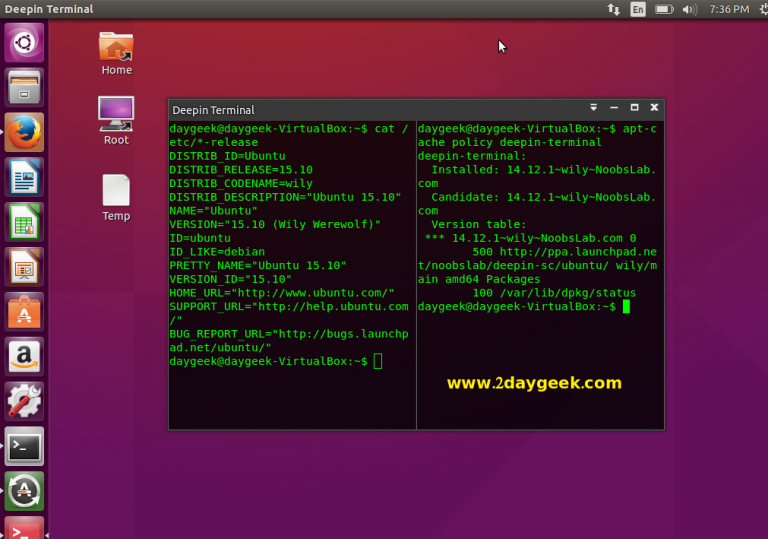Open LibreOffice Impress from the launcher
The height and width of the screenshot is (539, 768).
pos(24,267)
